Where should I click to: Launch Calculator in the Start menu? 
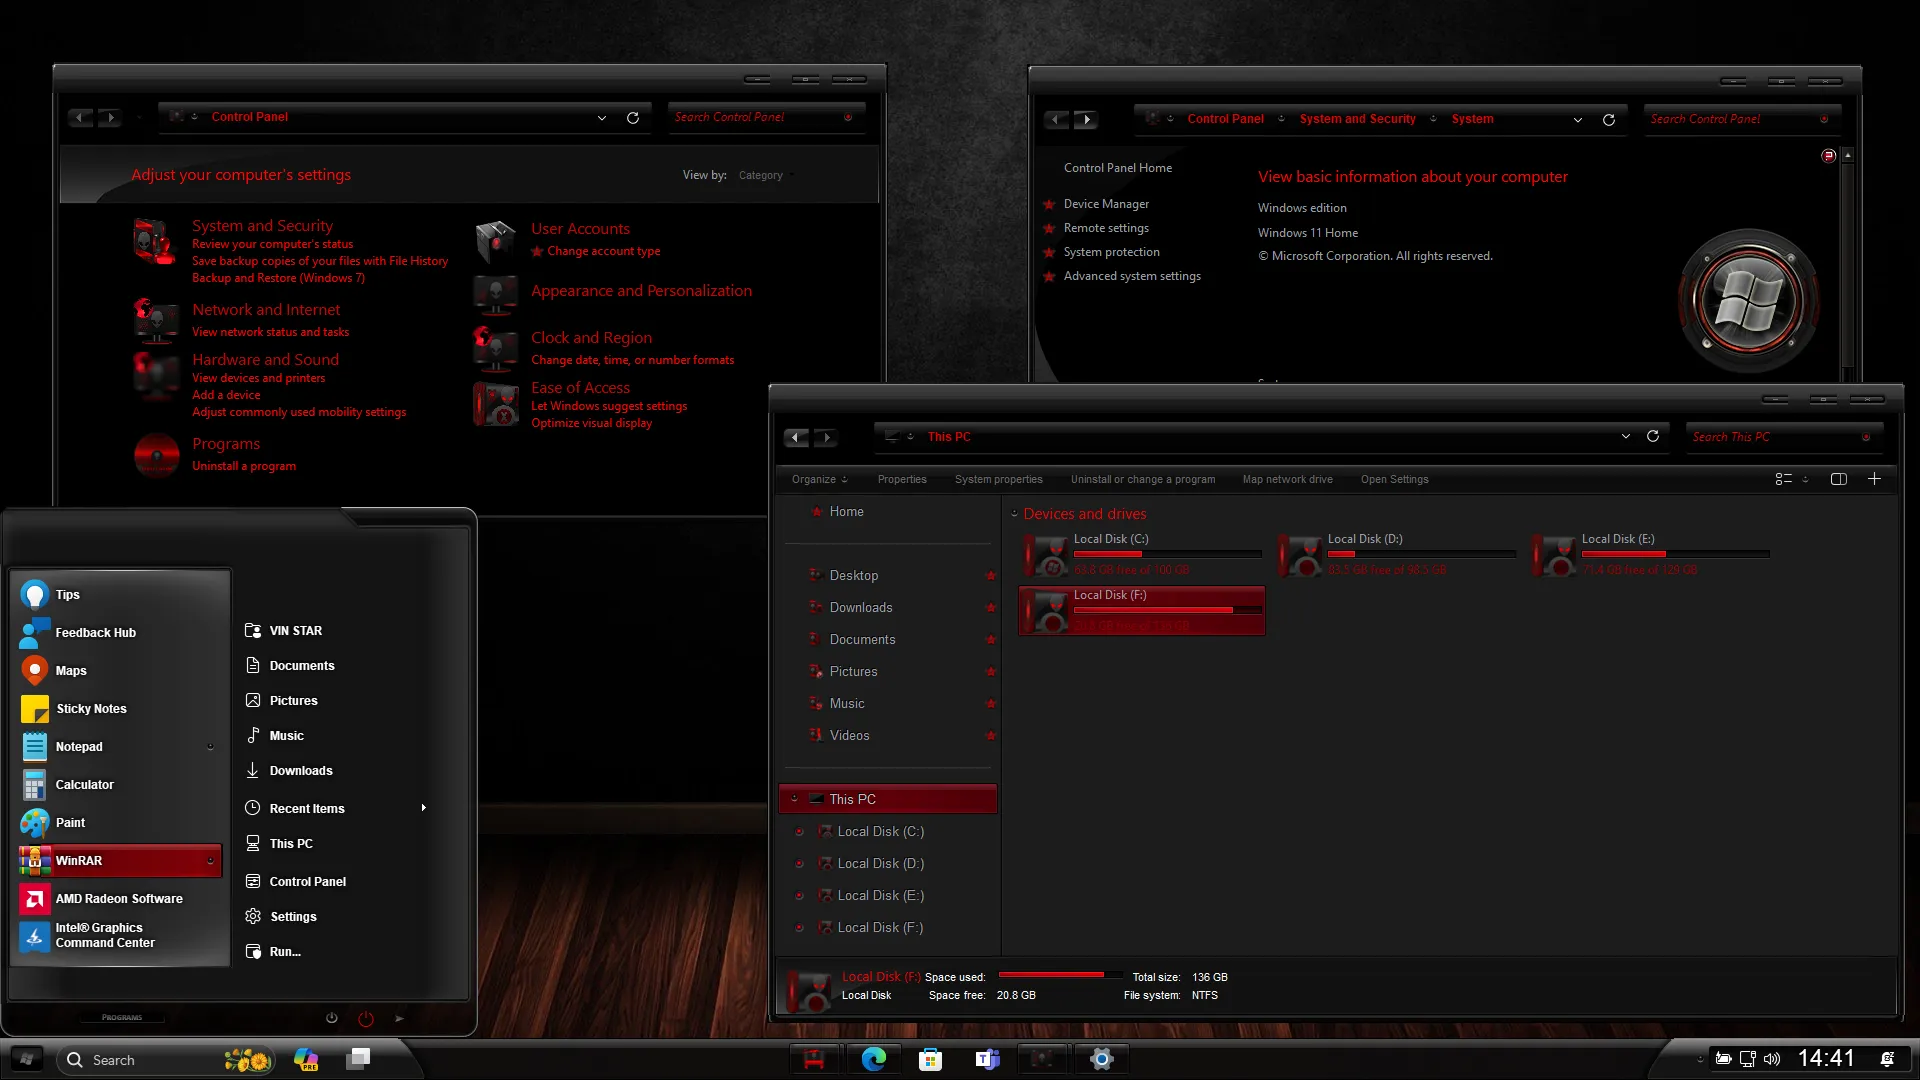coord(85,784)
